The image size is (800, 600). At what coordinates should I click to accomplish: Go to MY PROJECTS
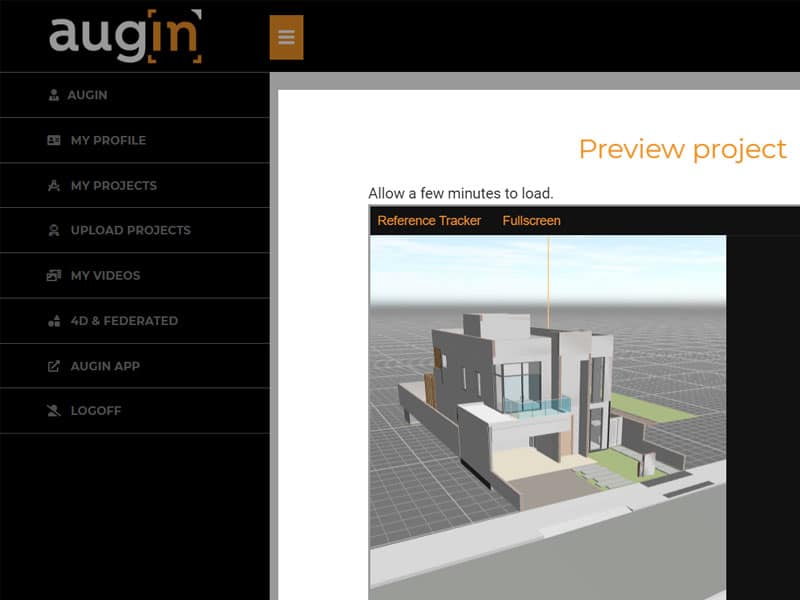[x=135, y=185]
